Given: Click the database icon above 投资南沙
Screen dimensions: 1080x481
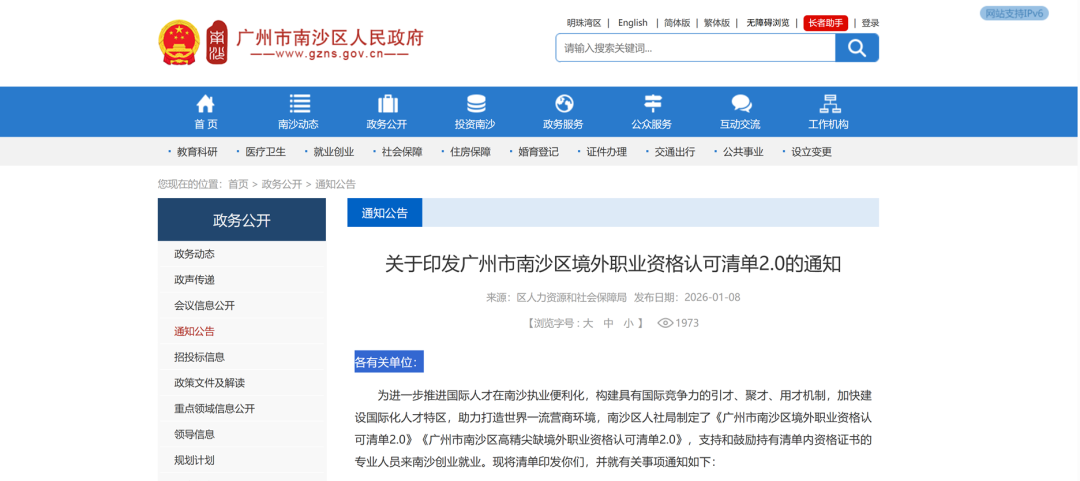Looking at the screenshot, I should [x=476, y=103].
